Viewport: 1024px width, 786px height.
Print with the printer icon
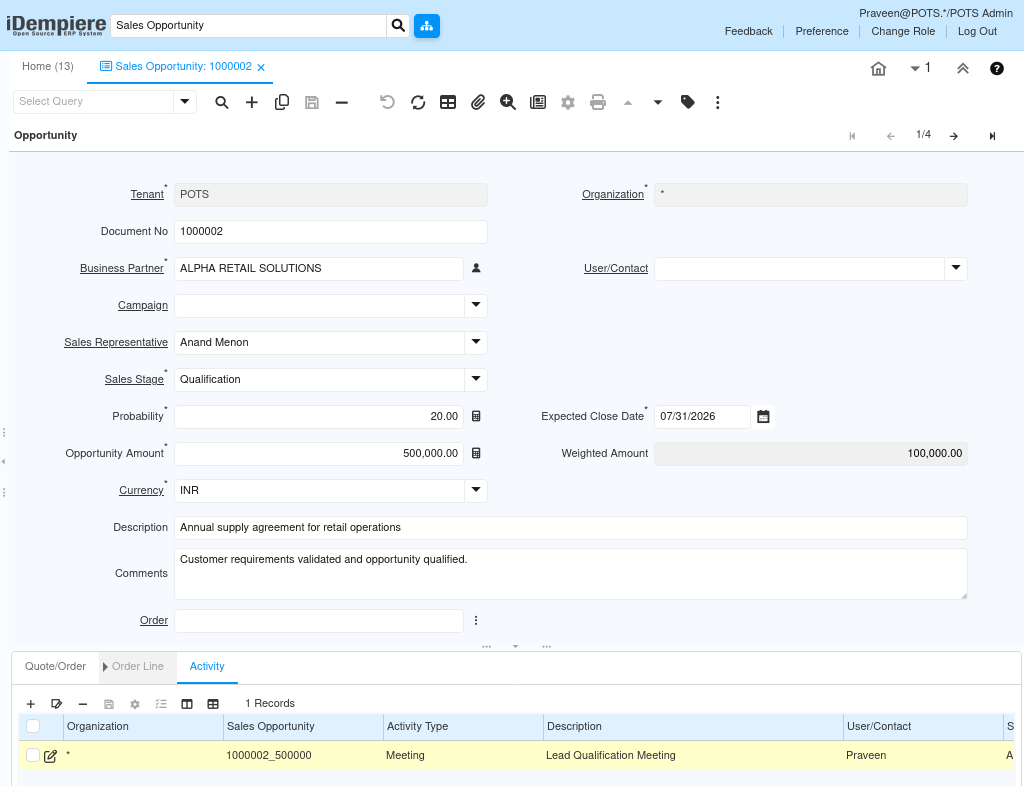[598, 102]
